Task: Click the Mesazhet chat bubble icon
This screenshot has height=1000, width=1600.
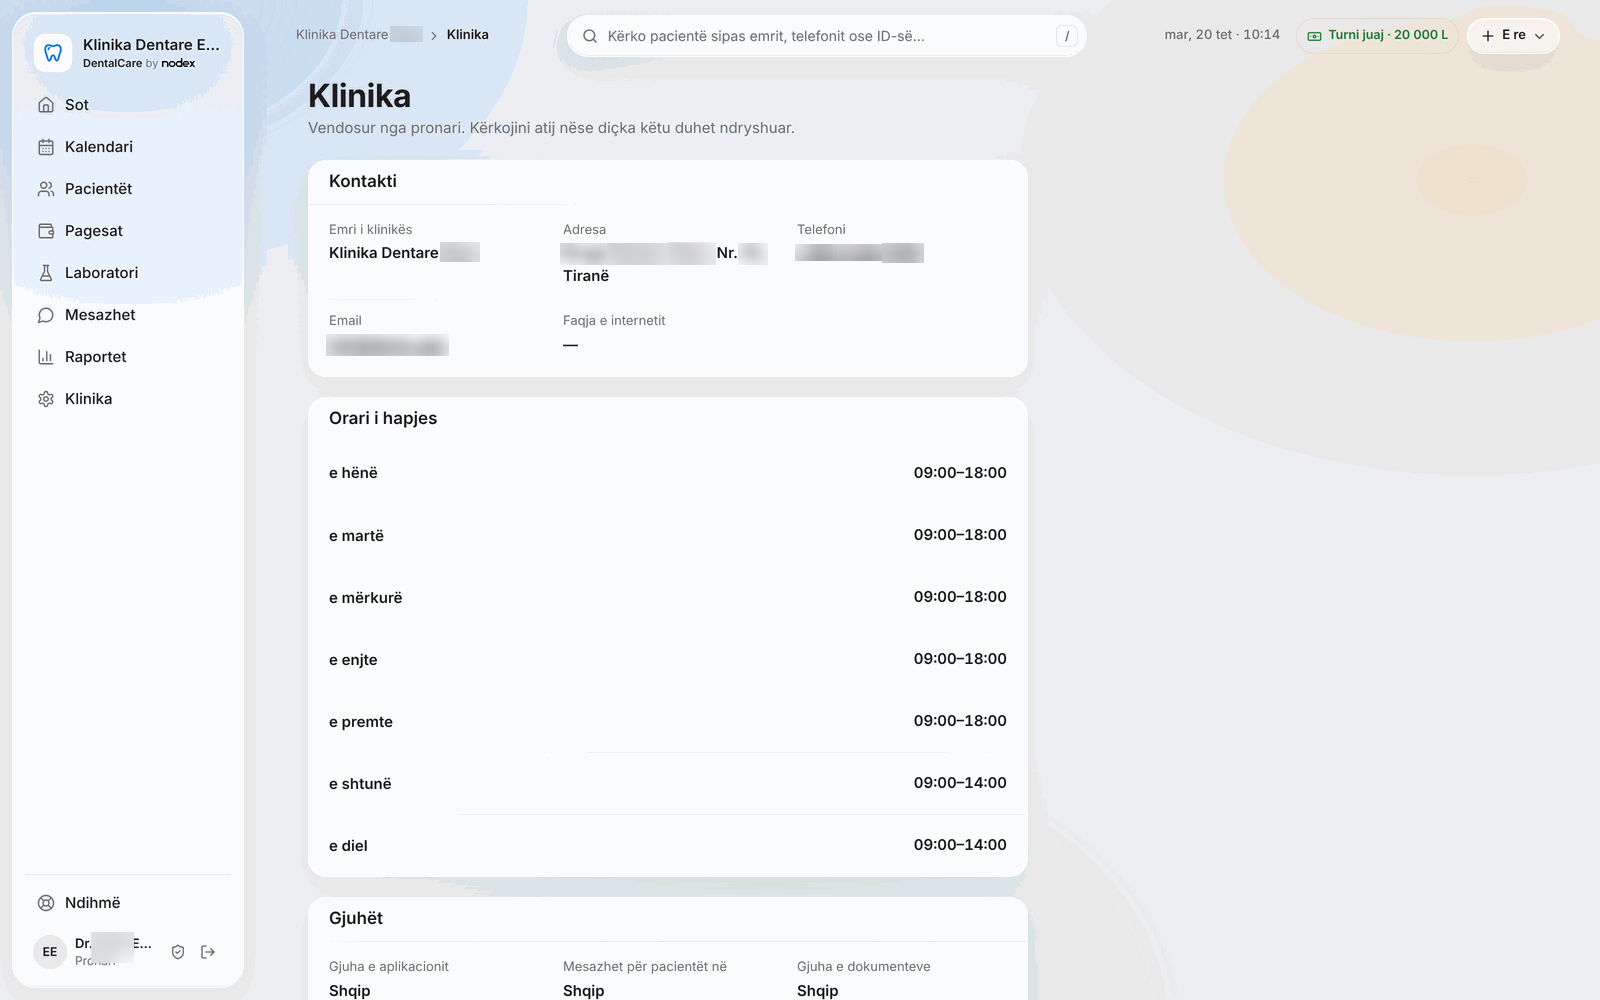Action: coord(46,315)
